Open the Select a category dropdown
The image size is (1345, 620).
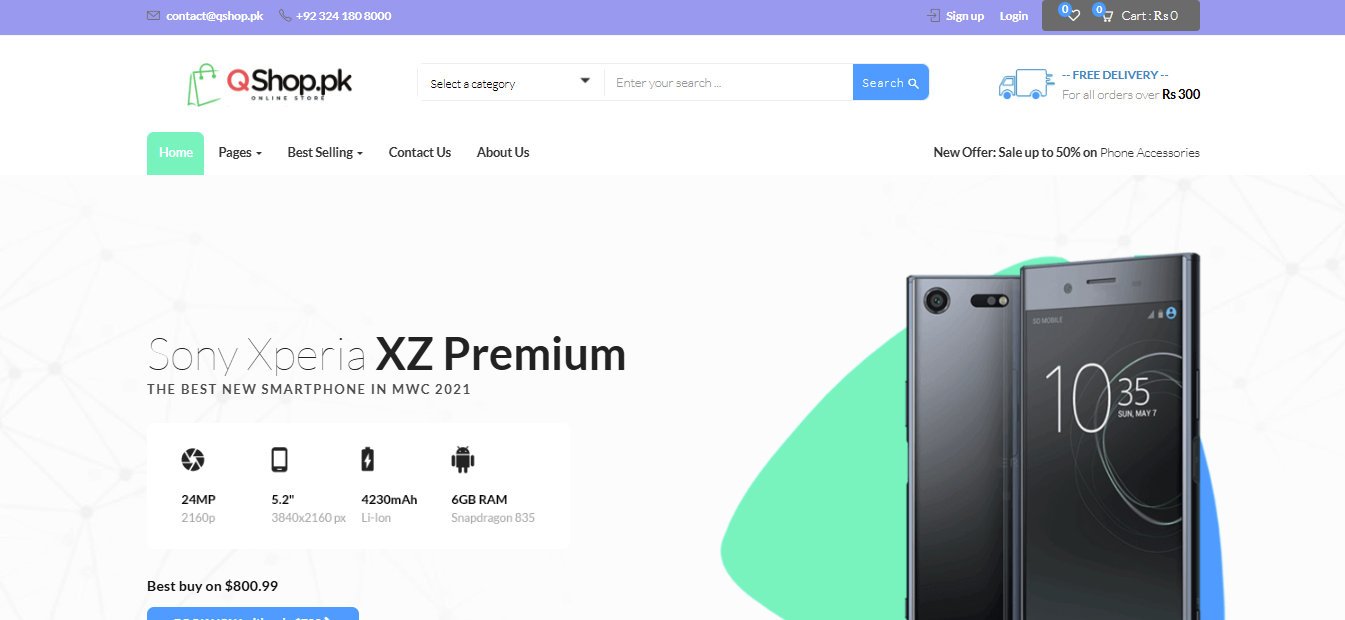click(x=511, y=83)
